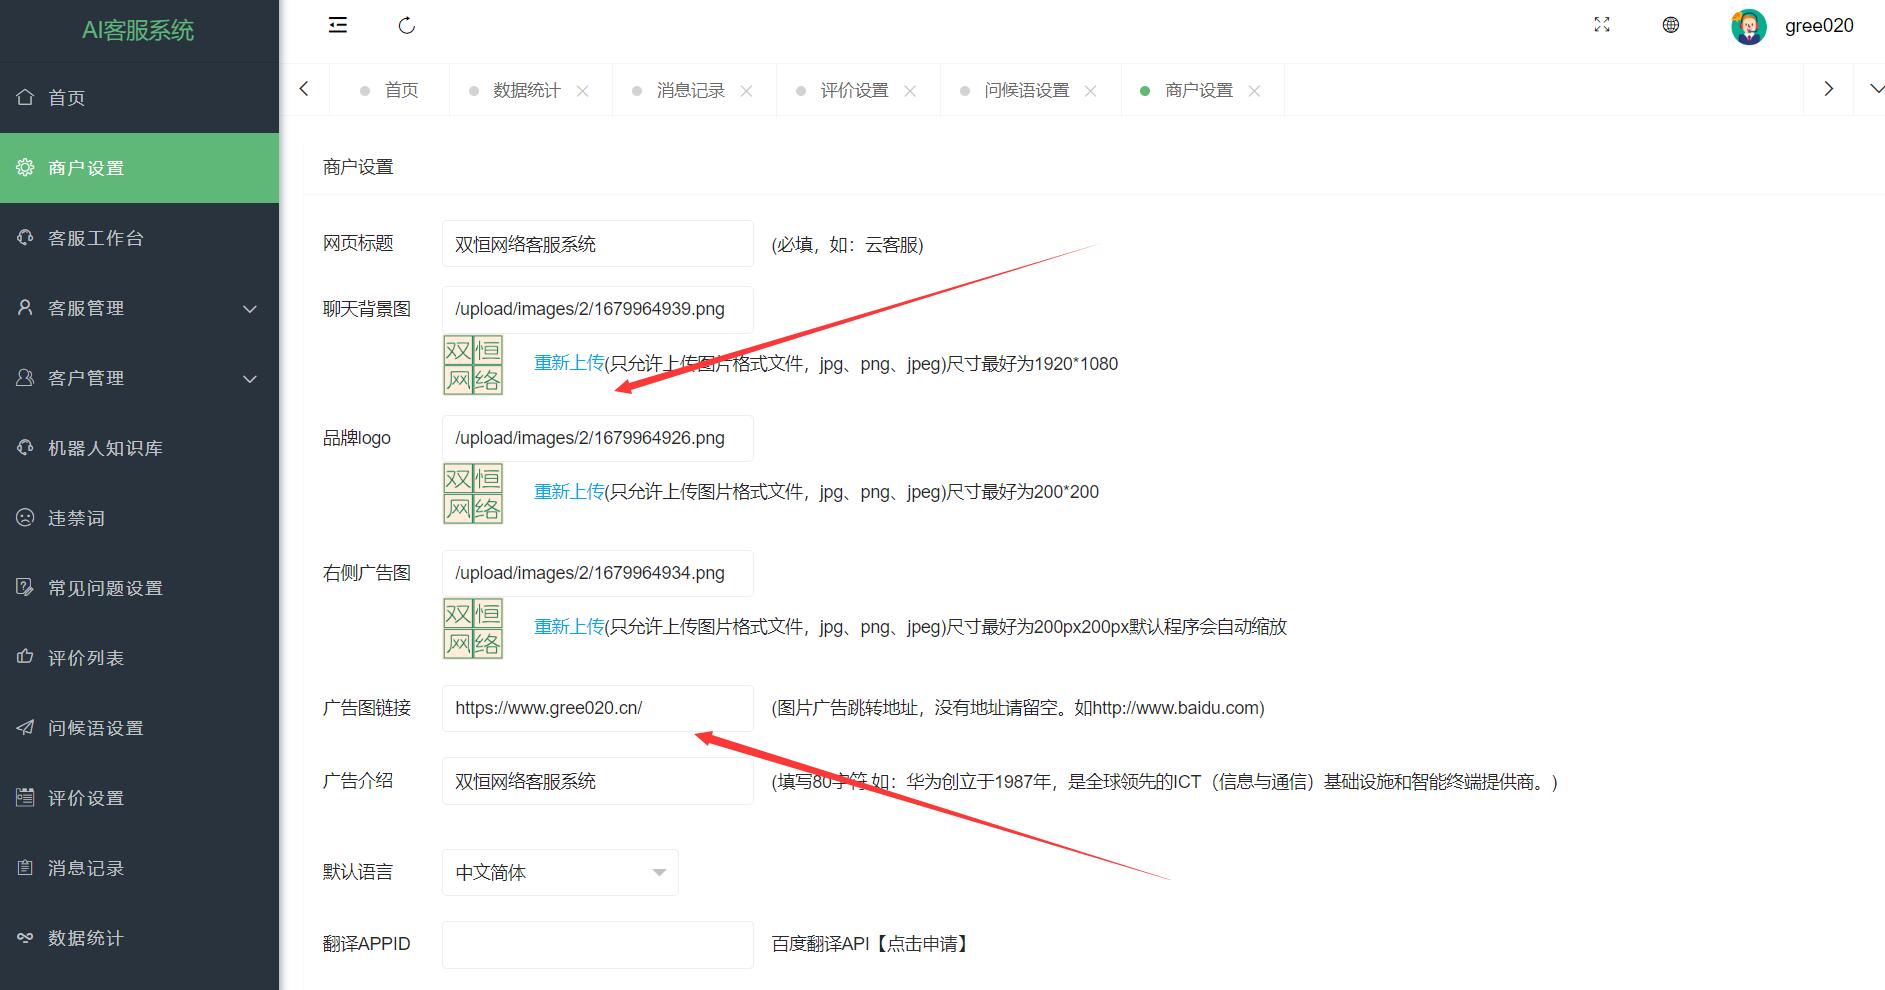Toggle fullscreen with the expand icon
Image resolution: width=1885 pixels, height=990 pixels.
[x=1602, y=25]
